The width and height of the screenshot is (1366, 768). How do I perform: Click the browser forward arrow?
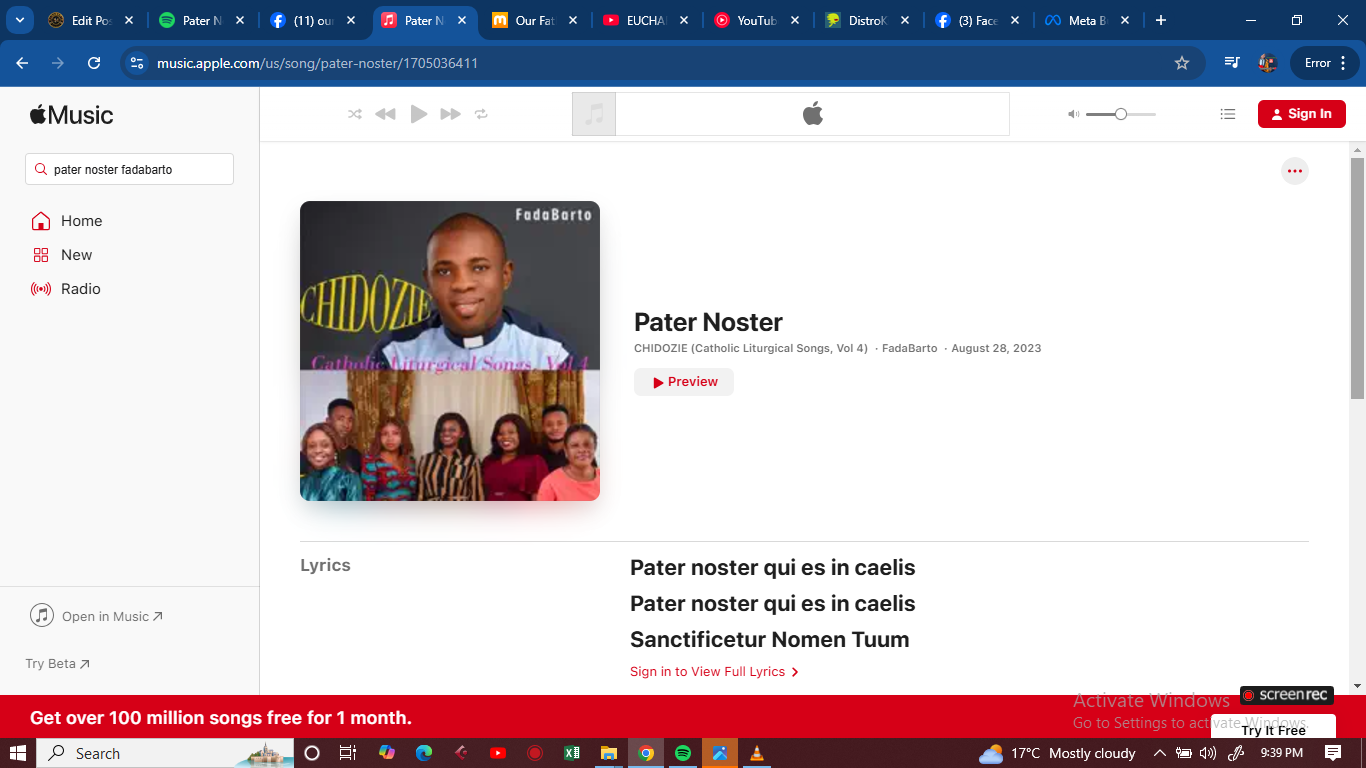tap(58, 63)
